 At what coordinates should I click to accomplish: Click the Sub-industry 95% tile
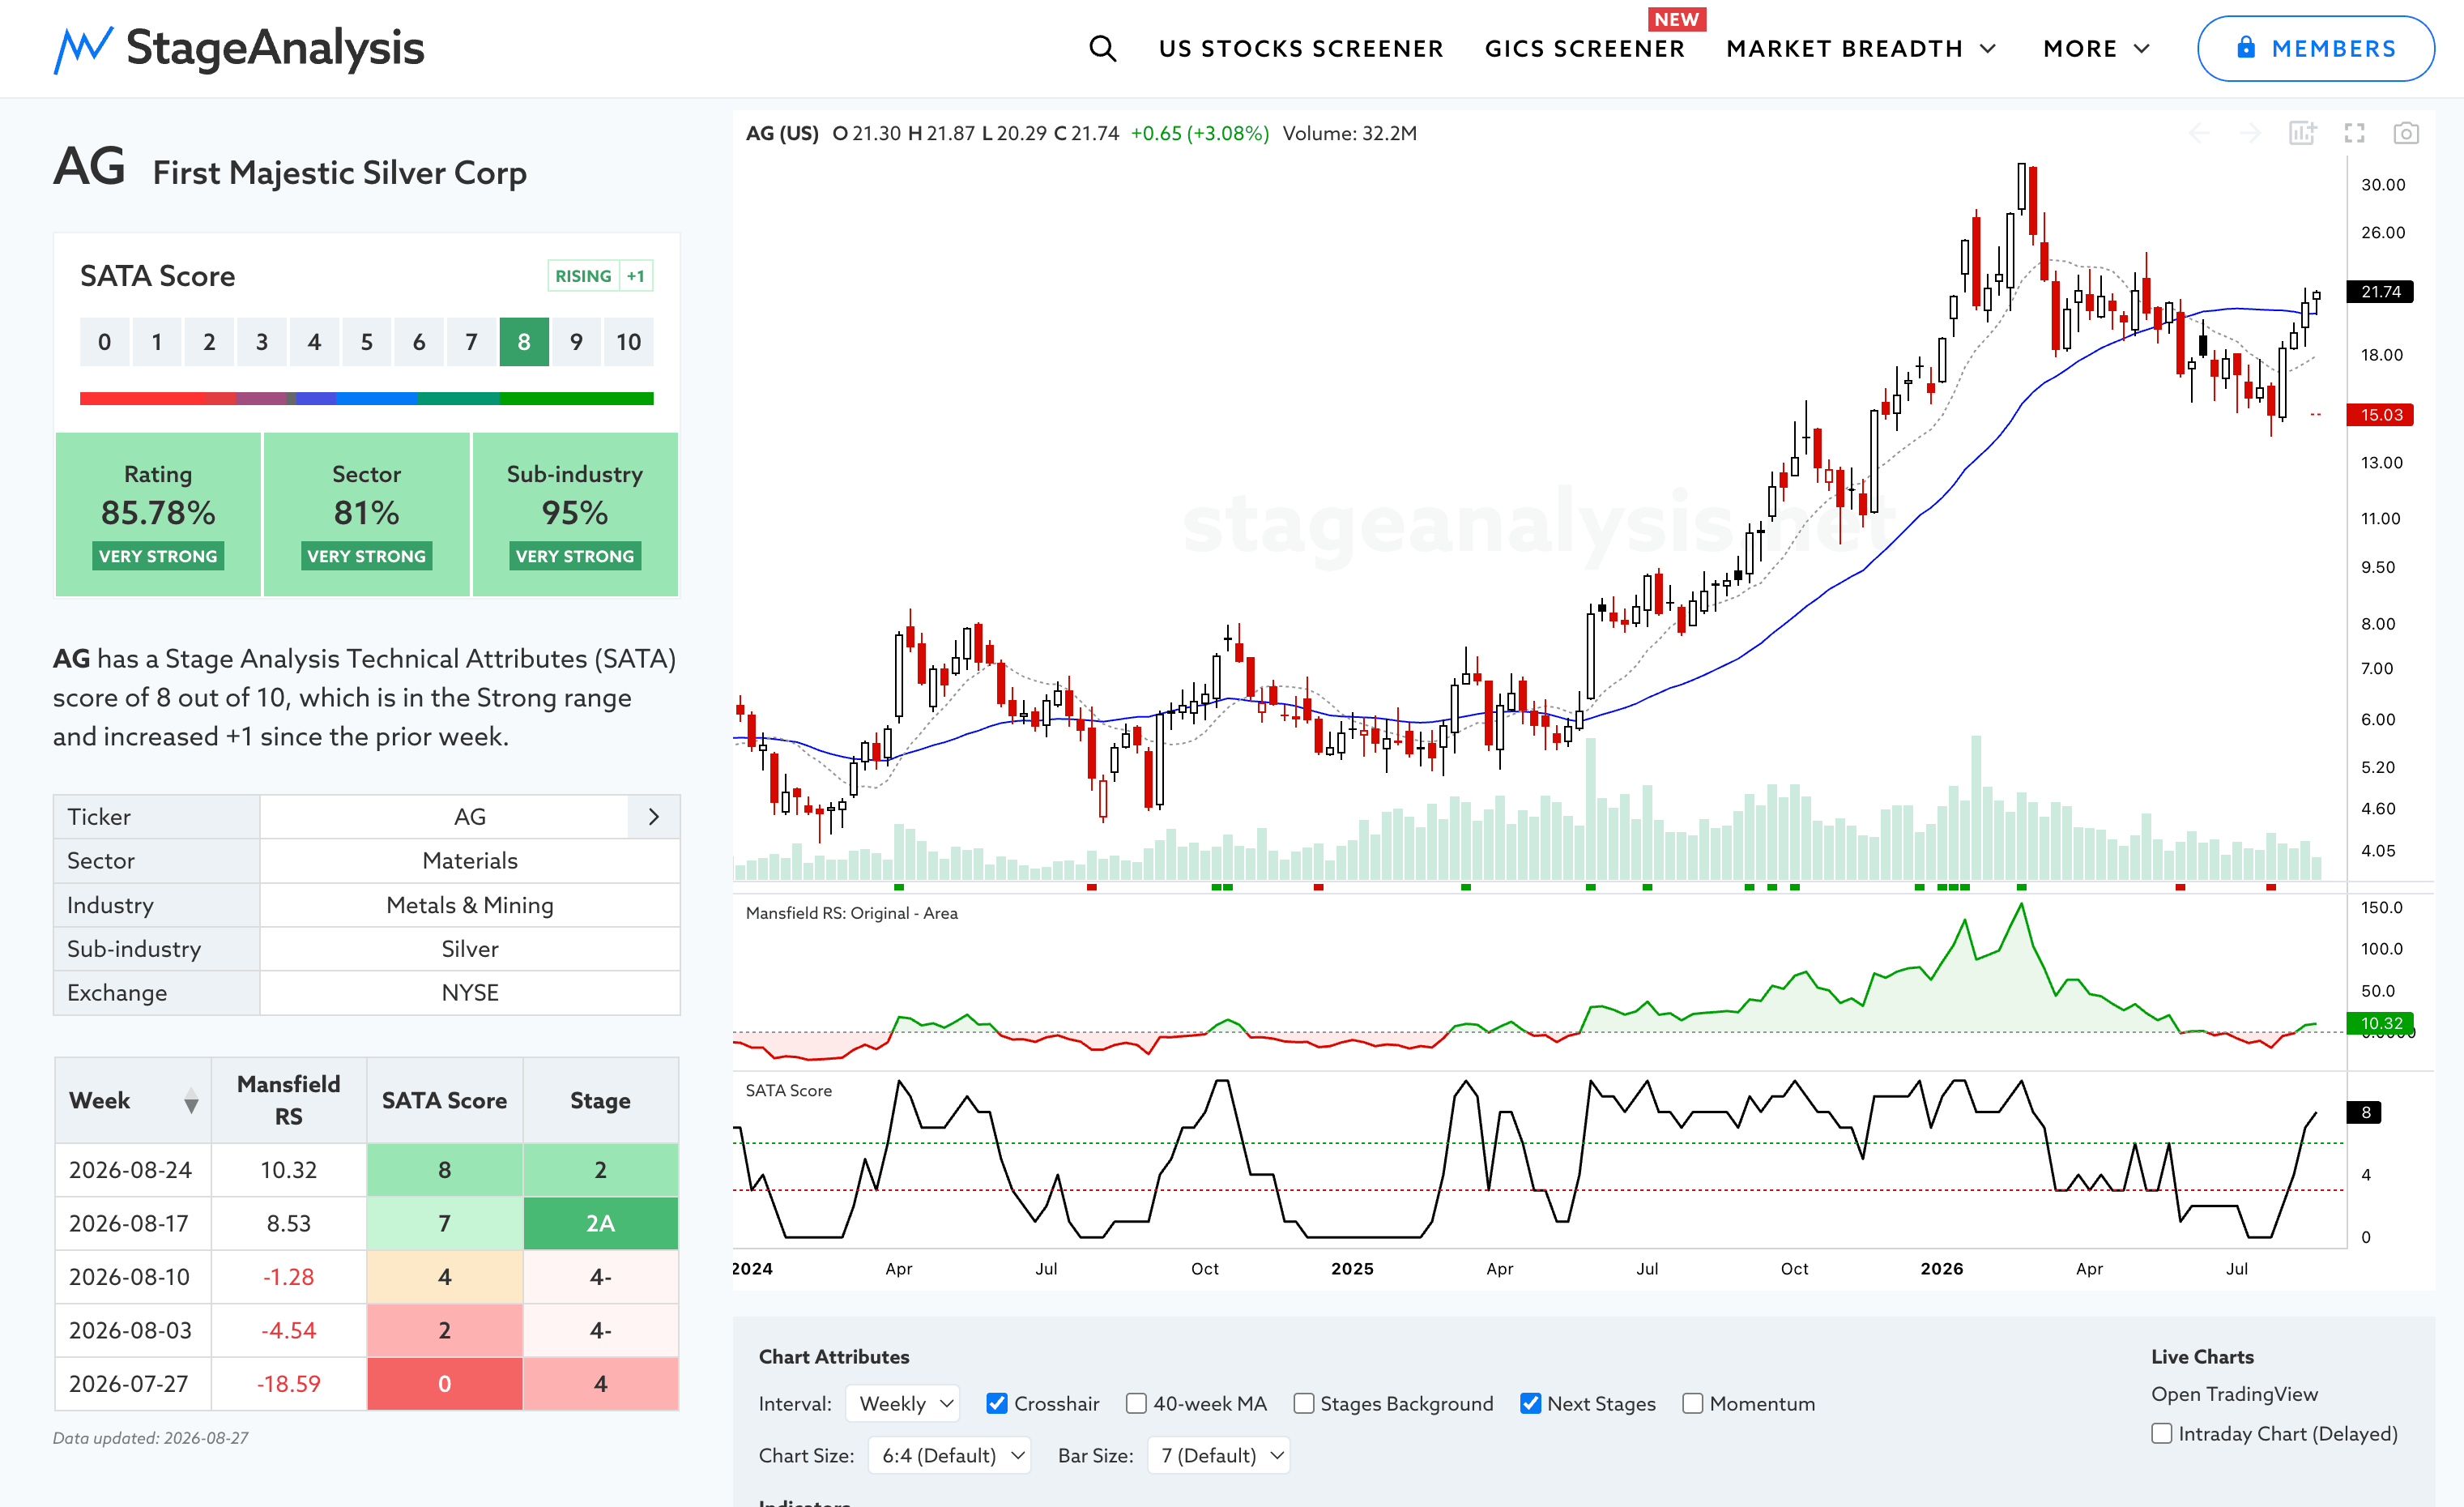click(575, 514)
